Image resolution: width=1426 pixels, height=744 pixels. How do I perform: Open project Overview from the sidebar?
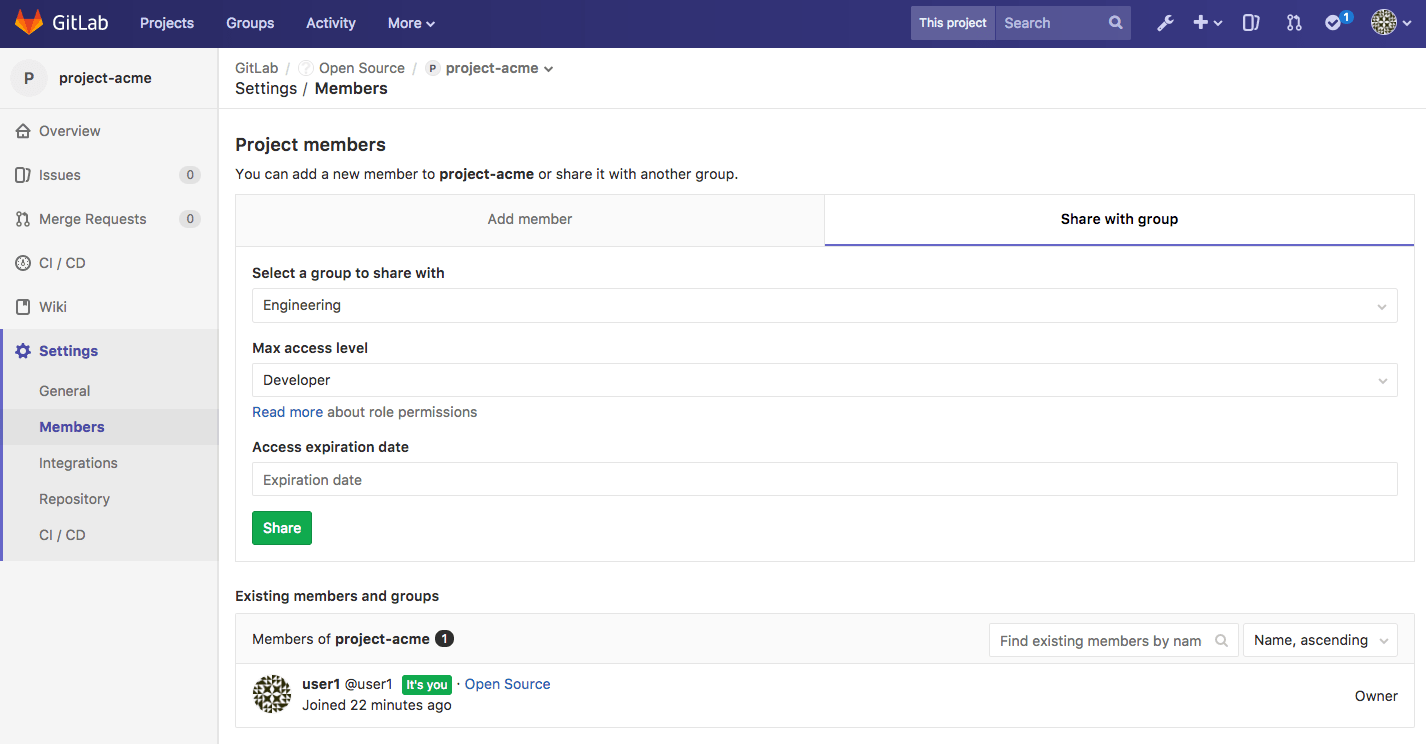click(69, 131)
